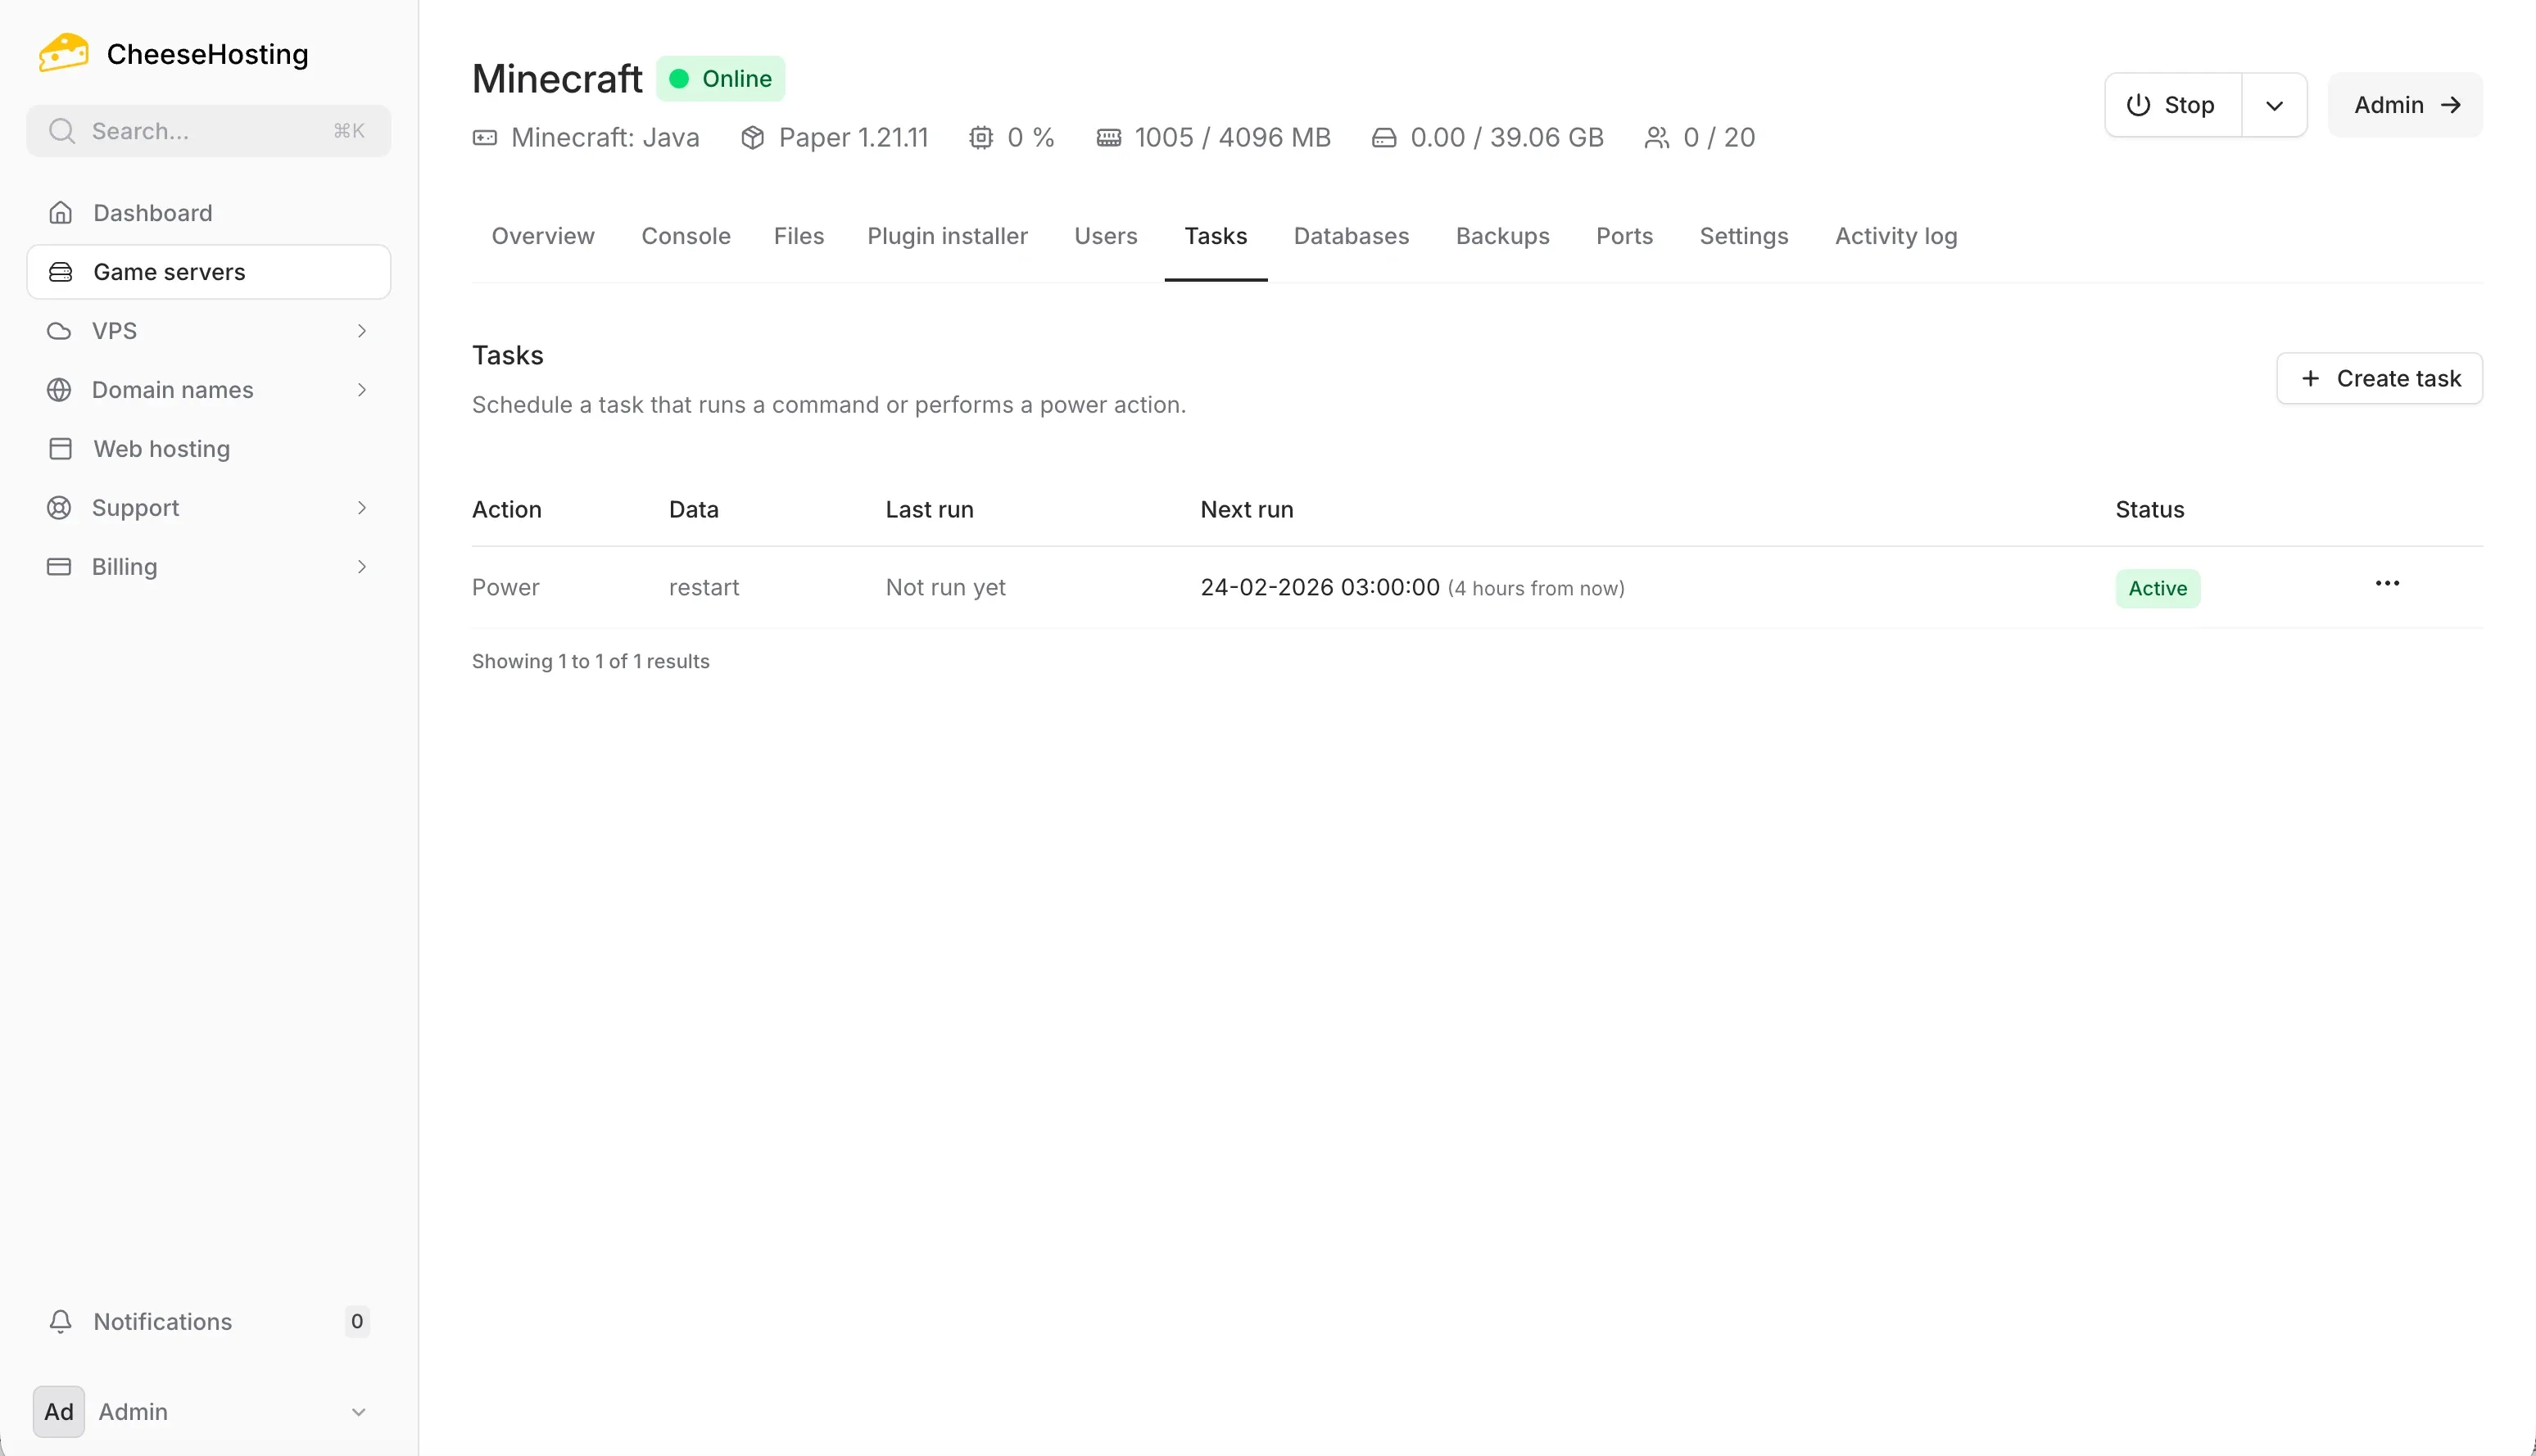This screenshot has height=1456, width=2536.
Task: Click the Admin button top right
Action: click(2405, 104)
